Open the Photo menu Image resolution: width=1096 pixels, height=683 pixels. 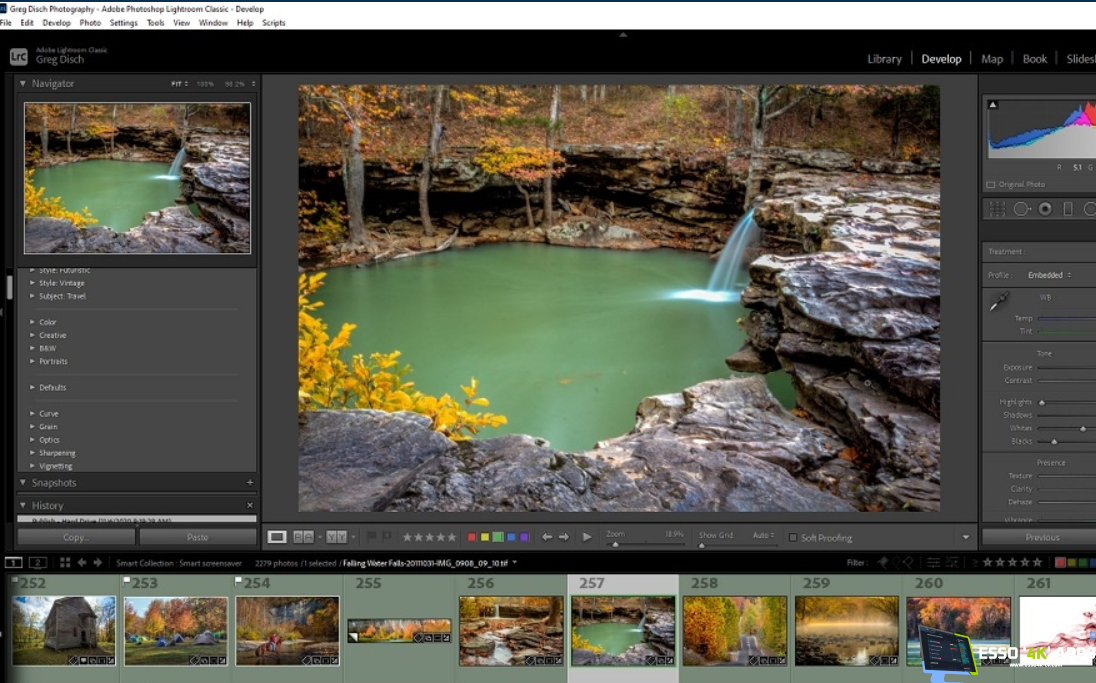point(90,23)
